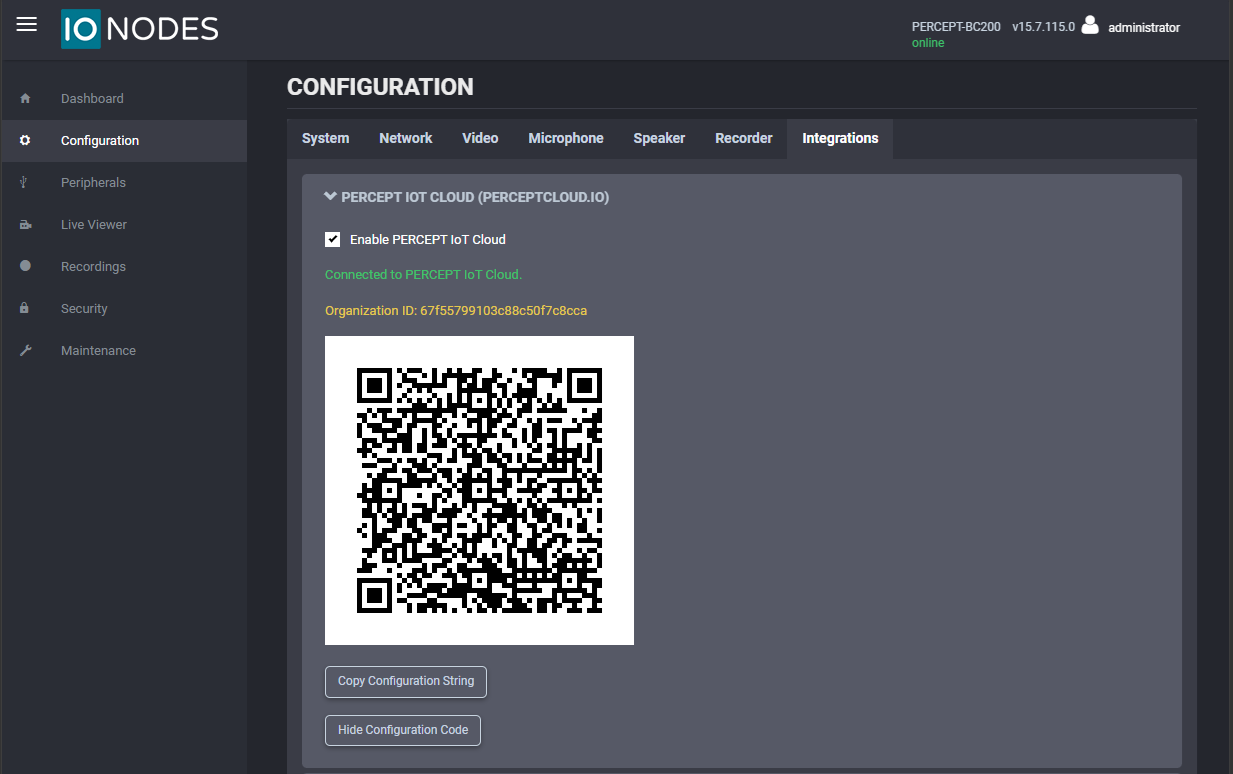Open the Microphone tab

(566, 139)
